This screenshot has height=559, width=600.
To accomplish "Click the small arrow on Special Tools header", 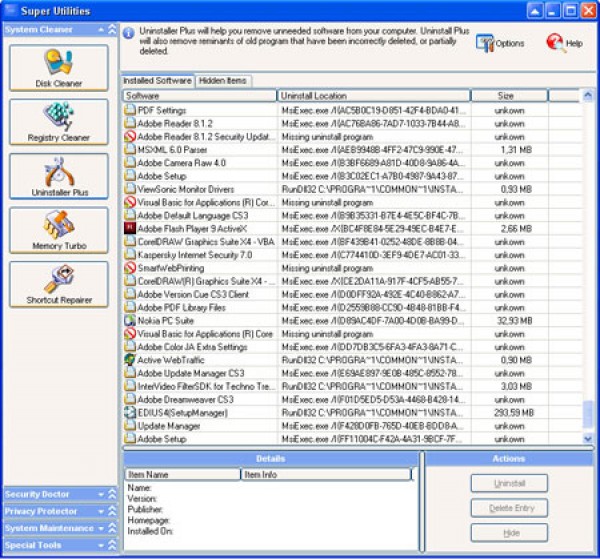I will tap(101, 545).
